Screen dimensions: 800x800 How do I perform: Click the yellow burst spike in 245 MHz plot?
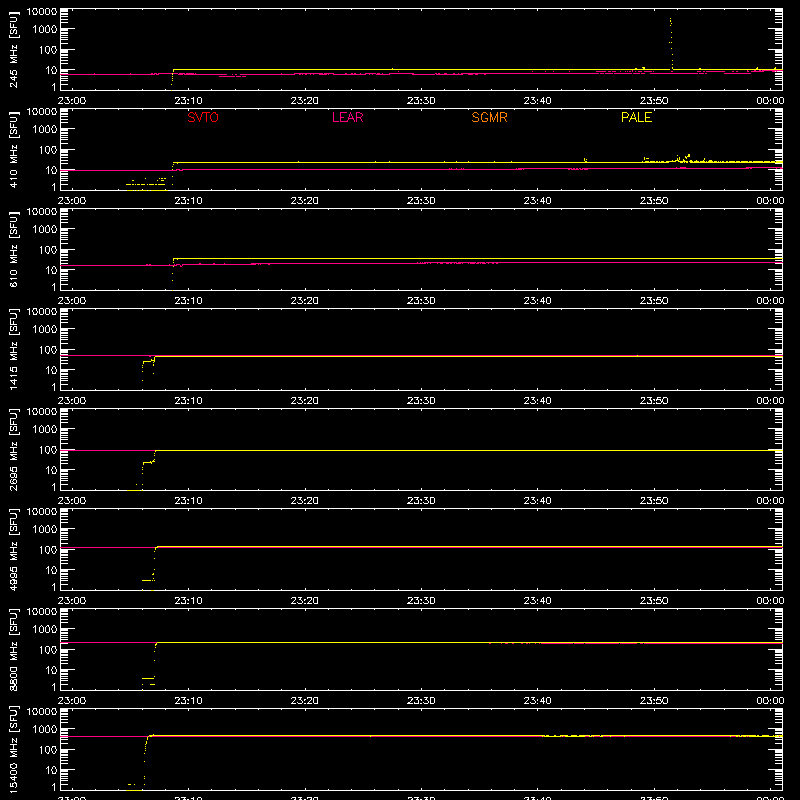(x=671, y=43)
